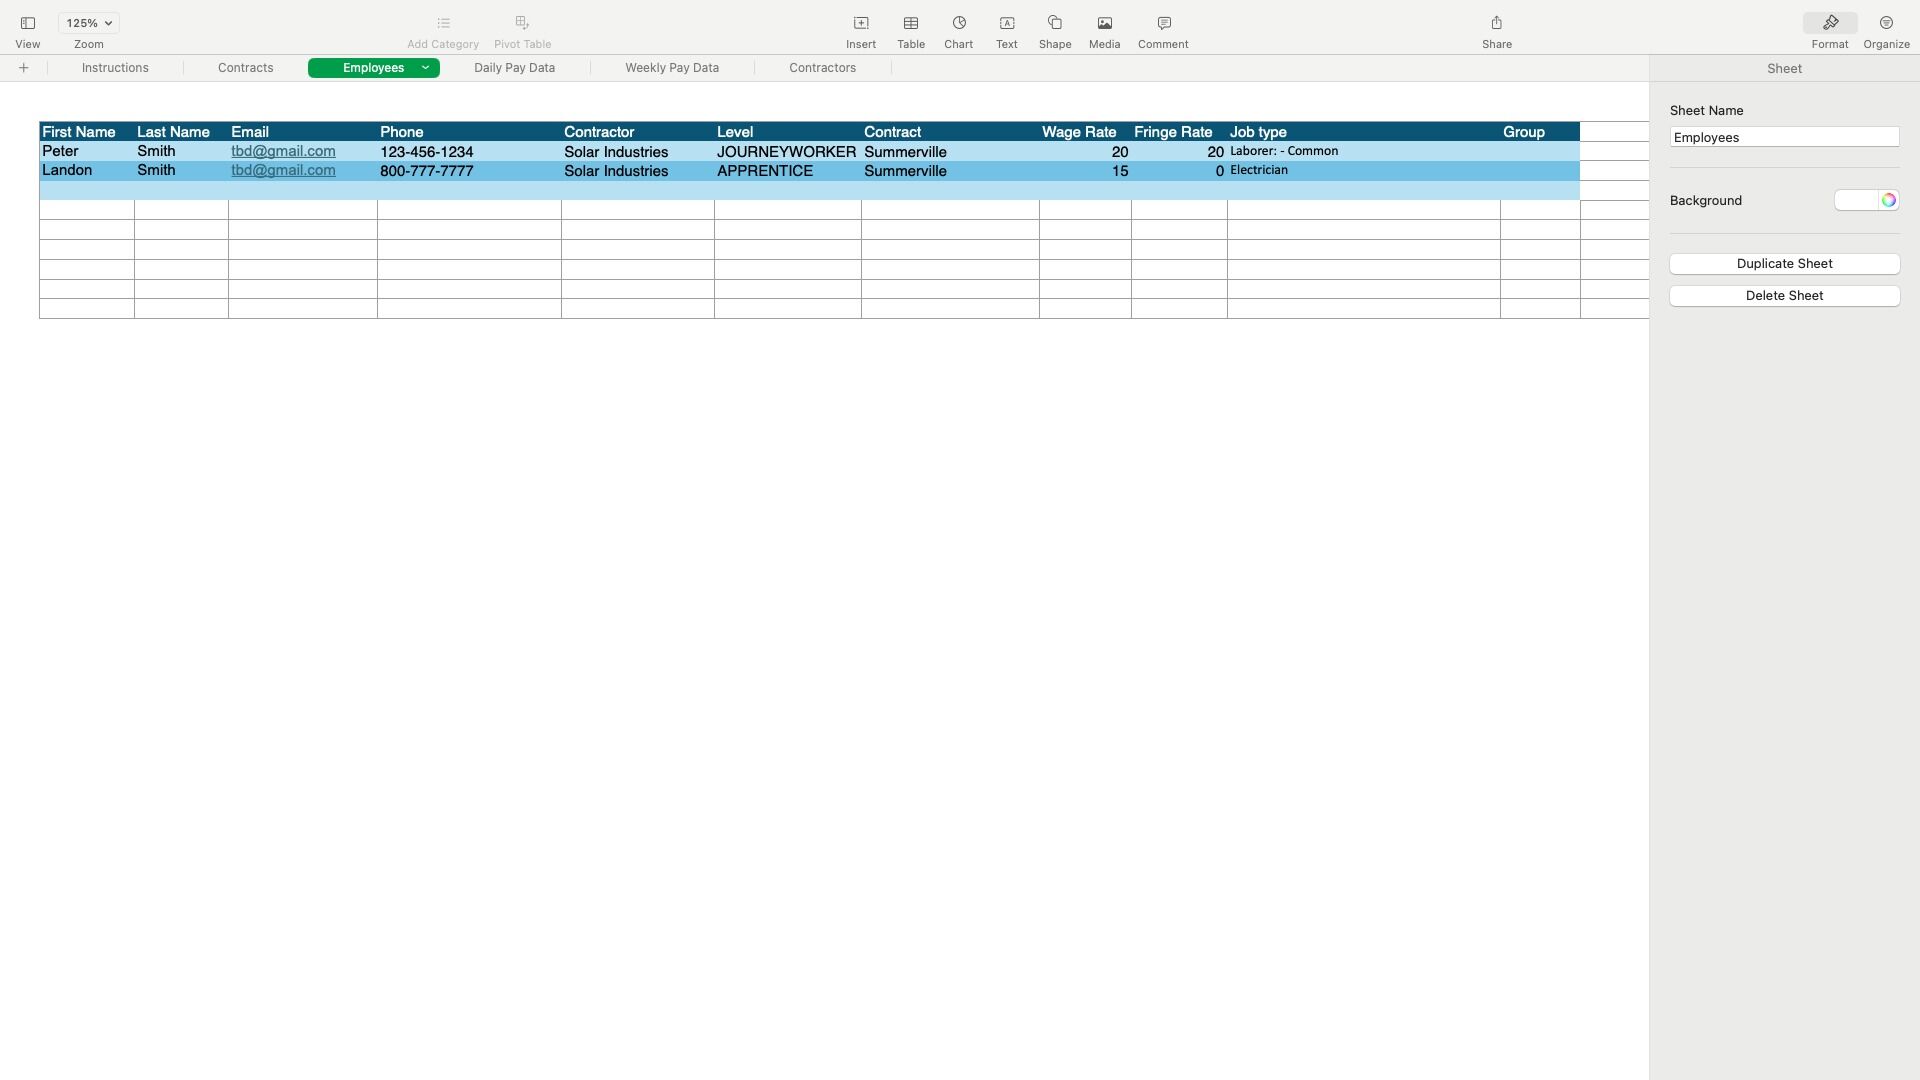Select the Wage Rate header cell
Viewport: 1920px width, 1080px height.
pyautogui.click(x=1085, y=132)
